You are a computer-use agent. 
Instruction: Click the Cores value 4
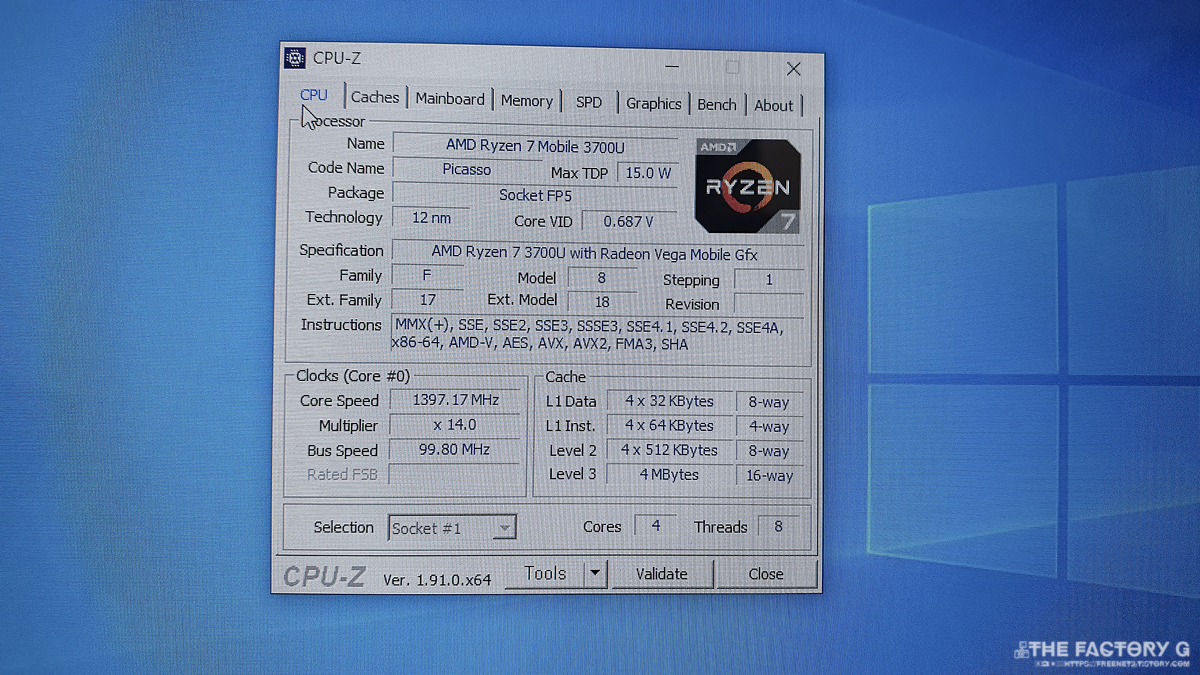point(656,526)
